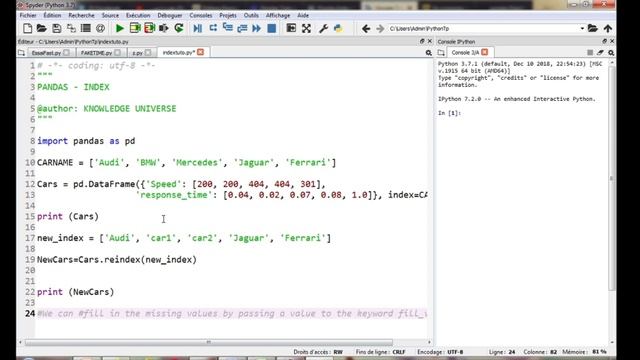Go to parent directory up arrow
This screenshot has height=360, width=640.
coord(608,29)
